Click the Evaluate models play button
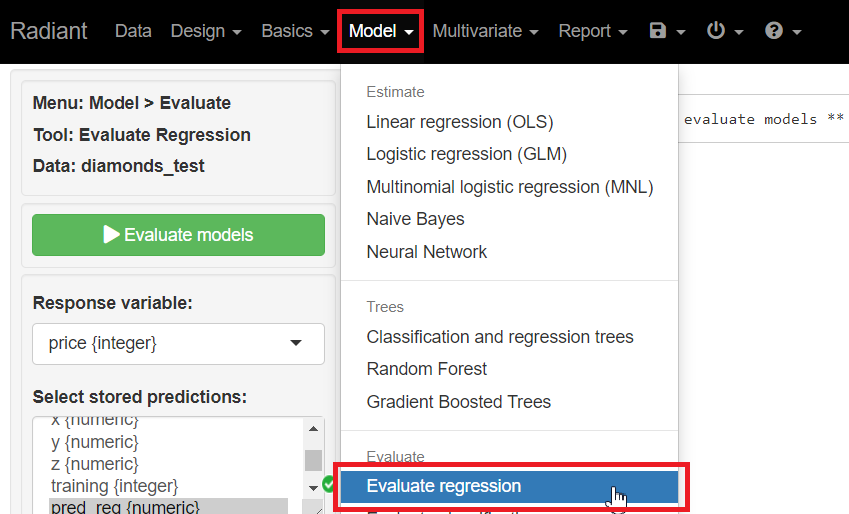 [178, 235]
